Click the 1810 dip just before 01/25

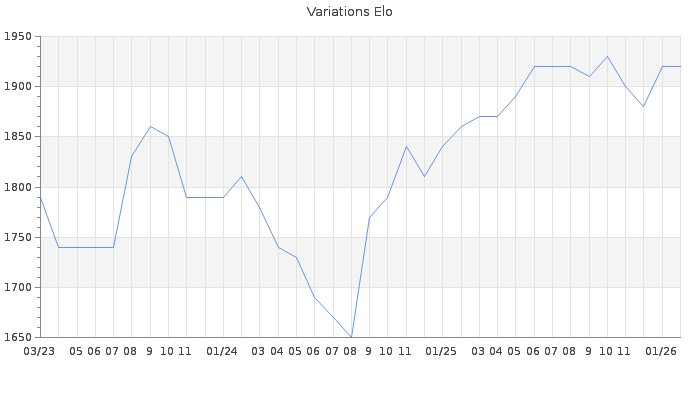coord(424,177)
